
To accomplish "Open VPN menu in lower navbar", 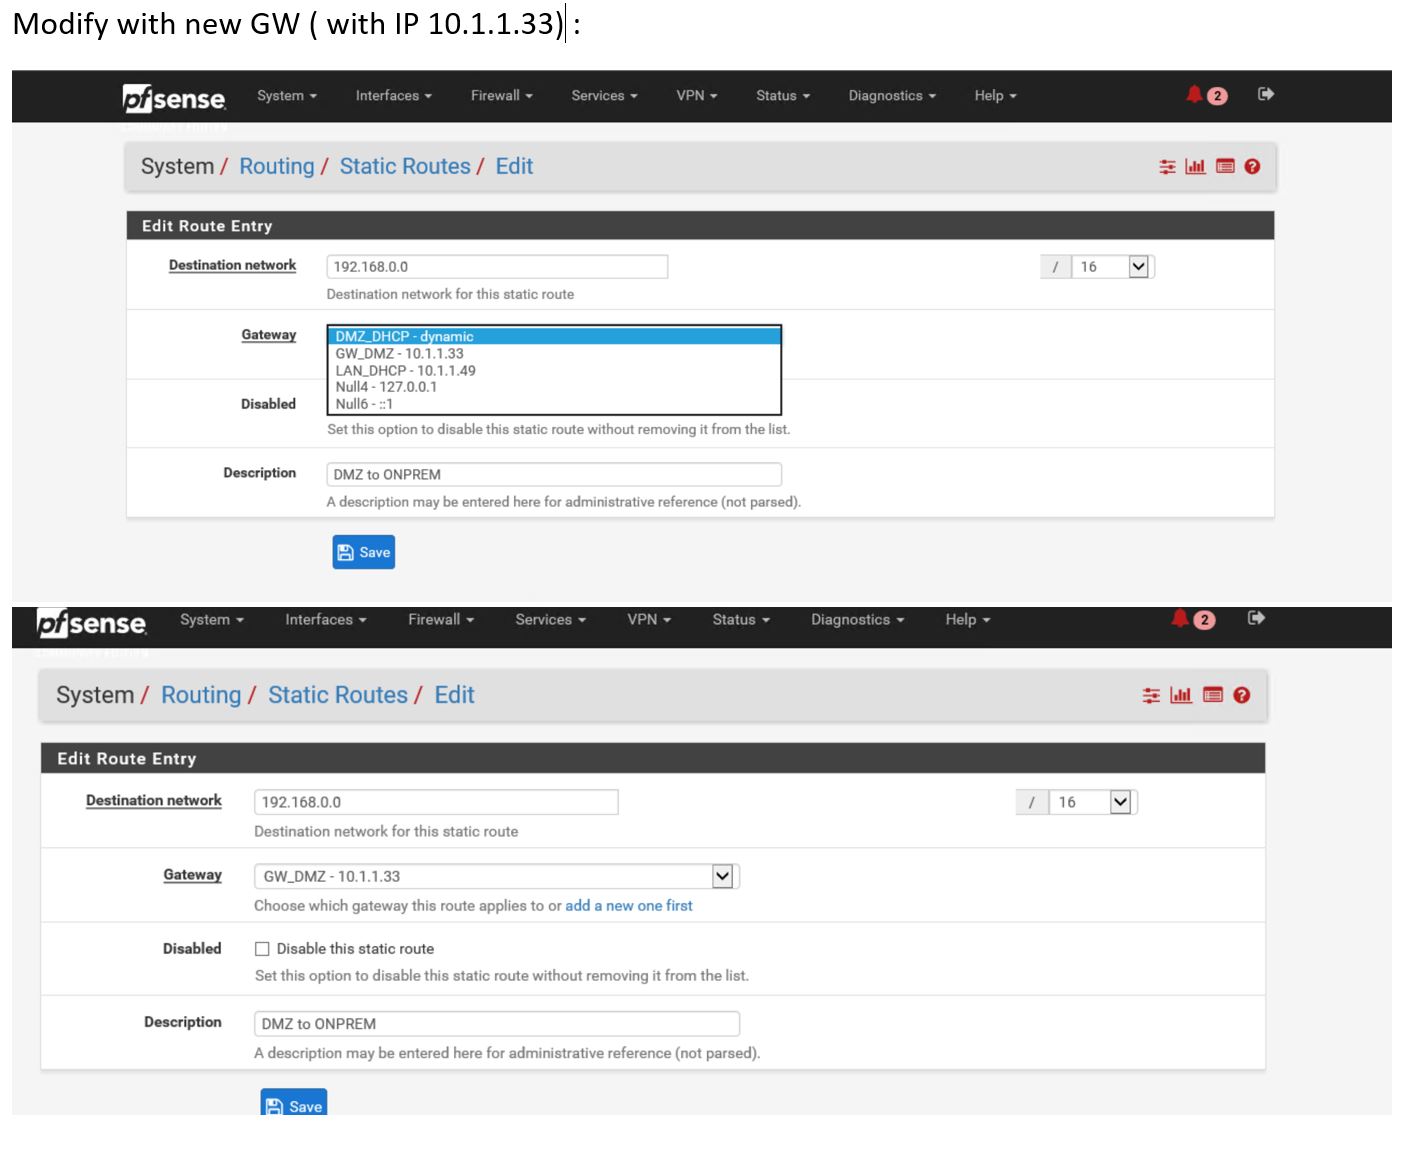I will click(x=649, y=620).
